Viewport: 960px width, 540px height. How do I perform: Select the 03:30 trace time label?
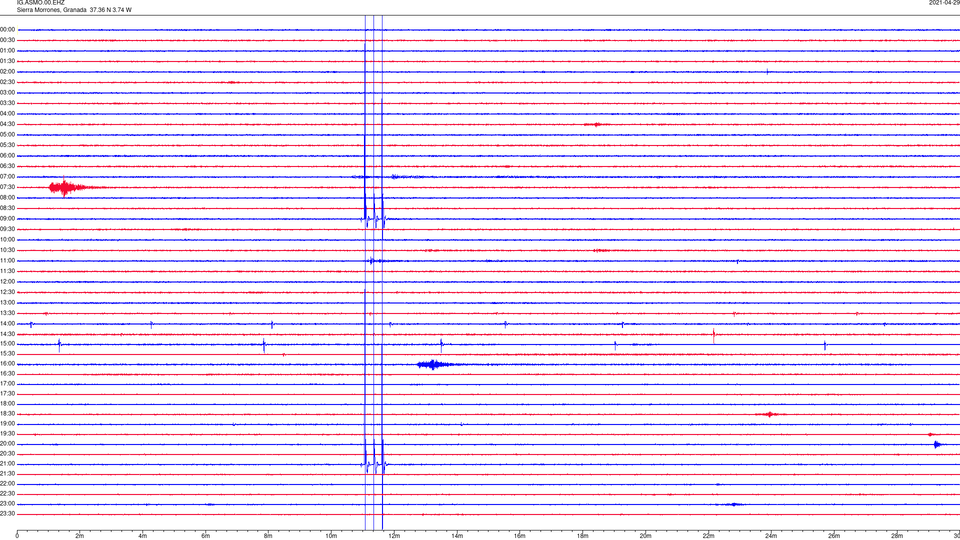[x=7, y=103]
